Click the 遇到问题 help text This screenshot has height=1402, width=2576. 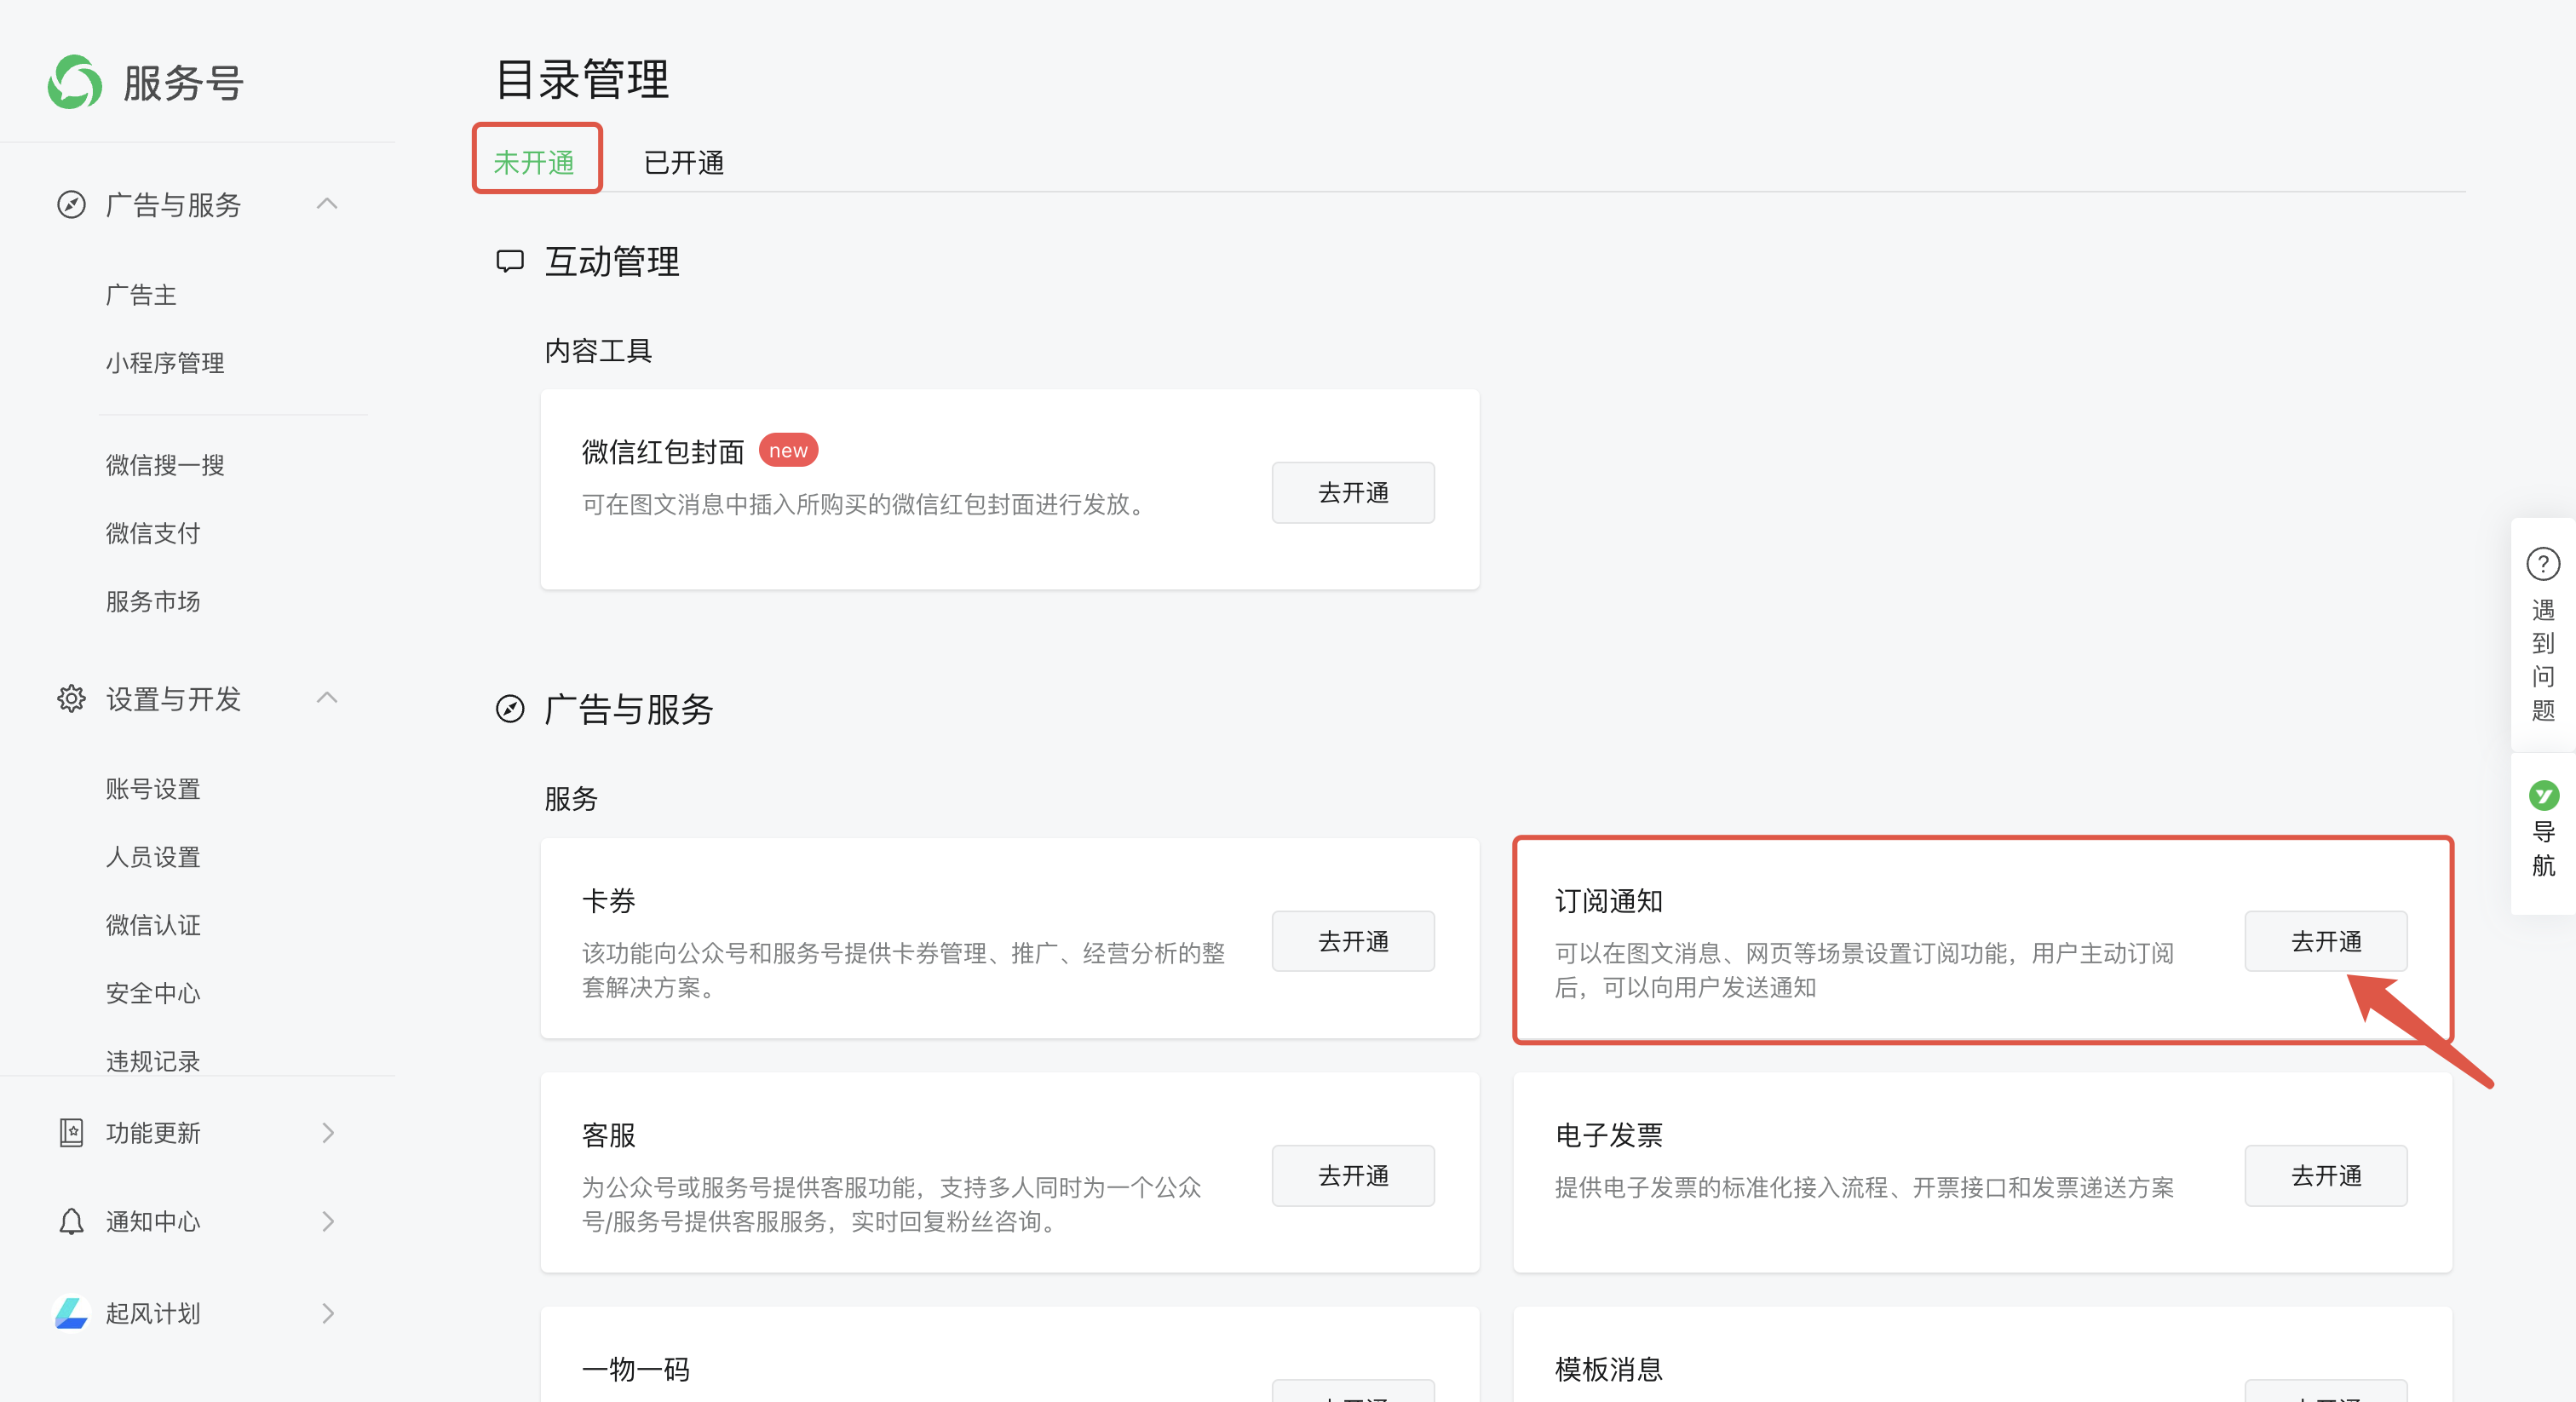2543,660
